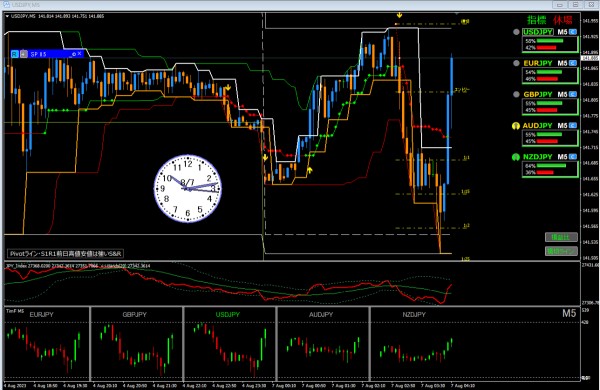600x390 pixels.
Task: Click the gray plus button on SP panel
Action: point(23,54)
